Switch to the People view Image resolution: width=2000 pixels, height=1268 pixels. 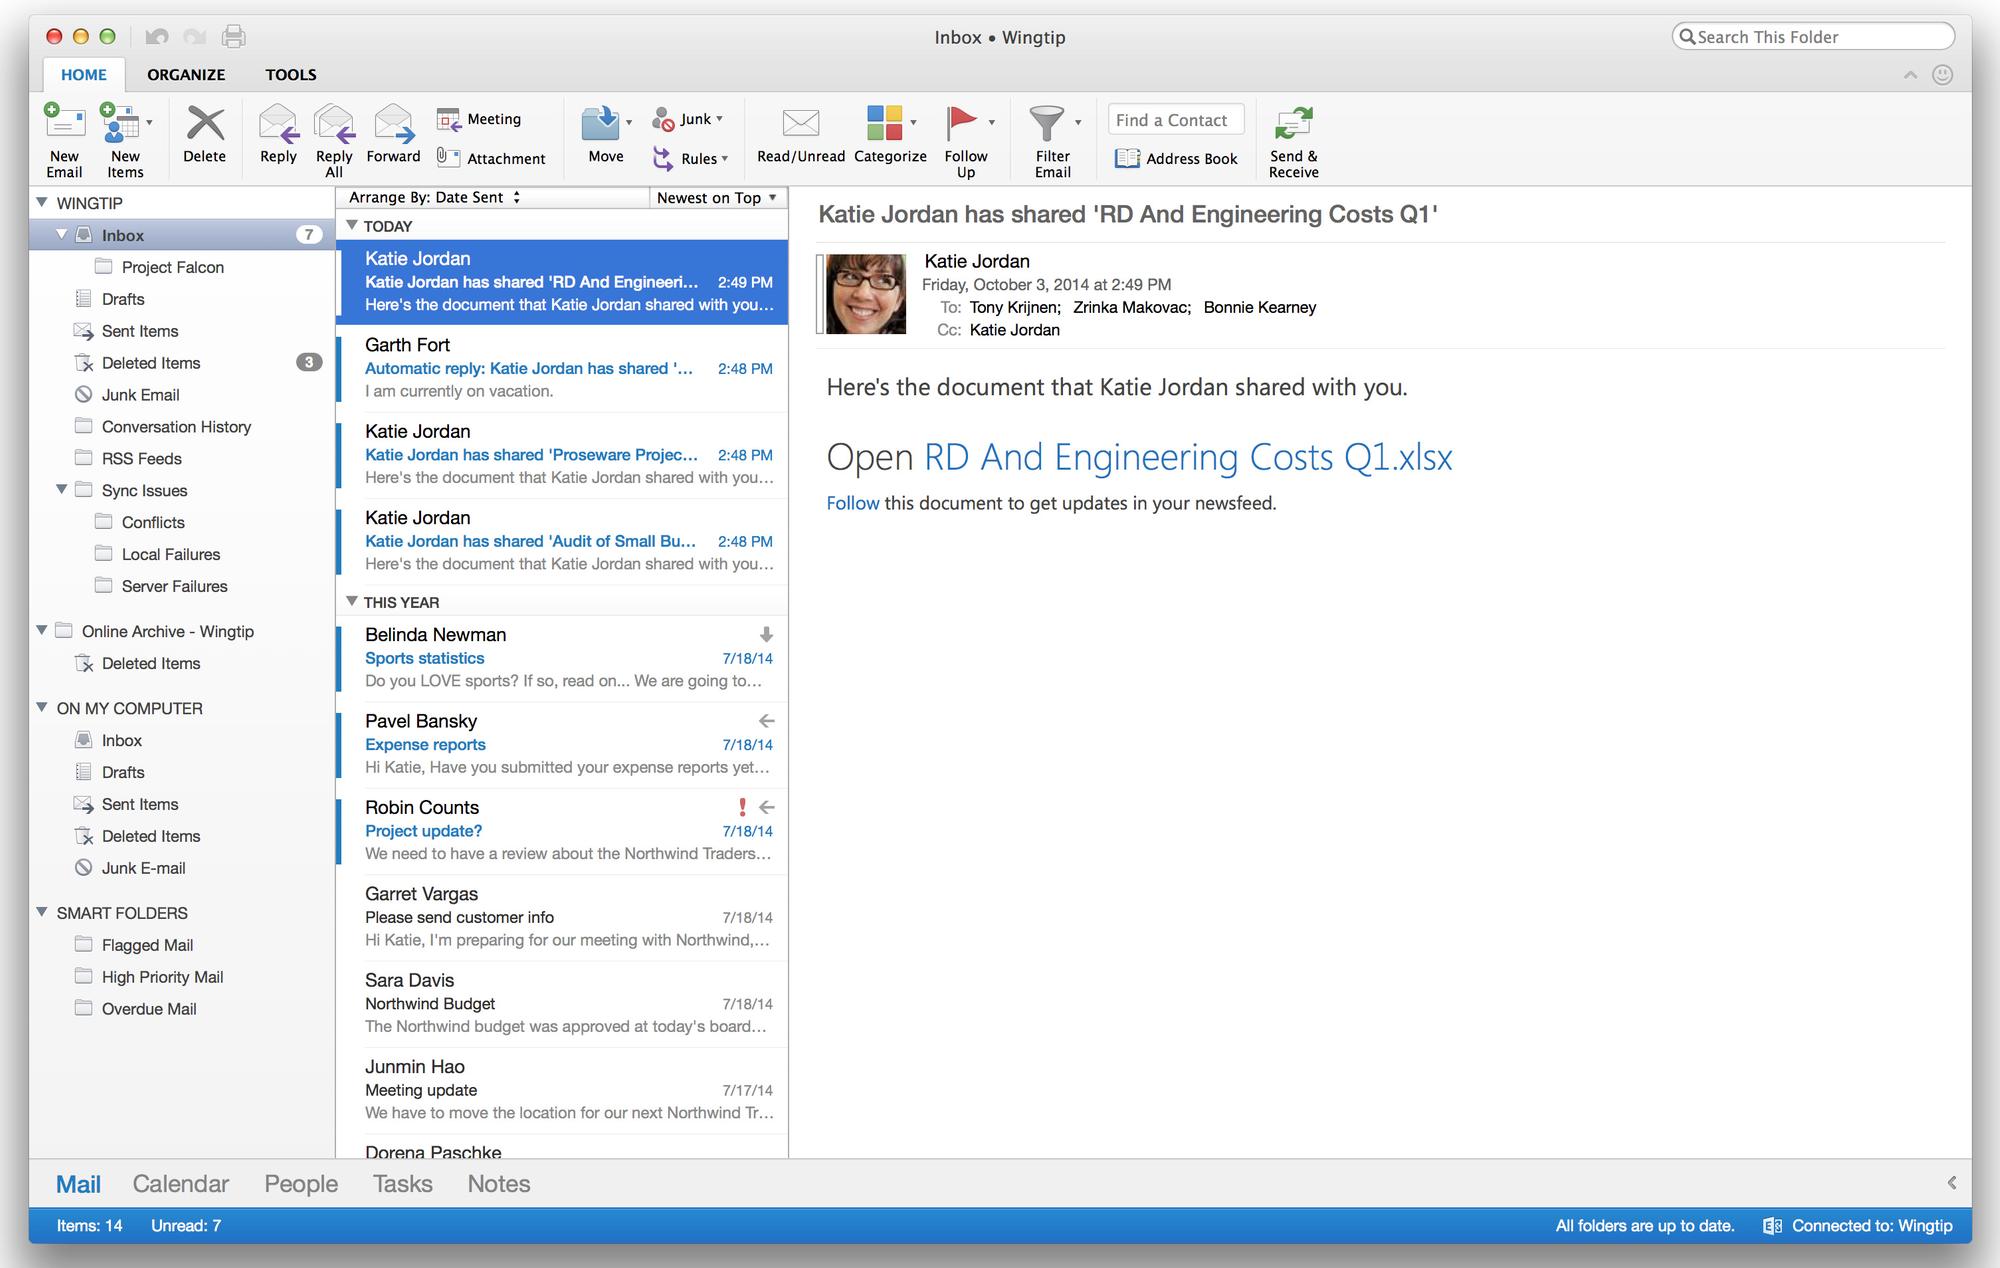[301, 1184]
